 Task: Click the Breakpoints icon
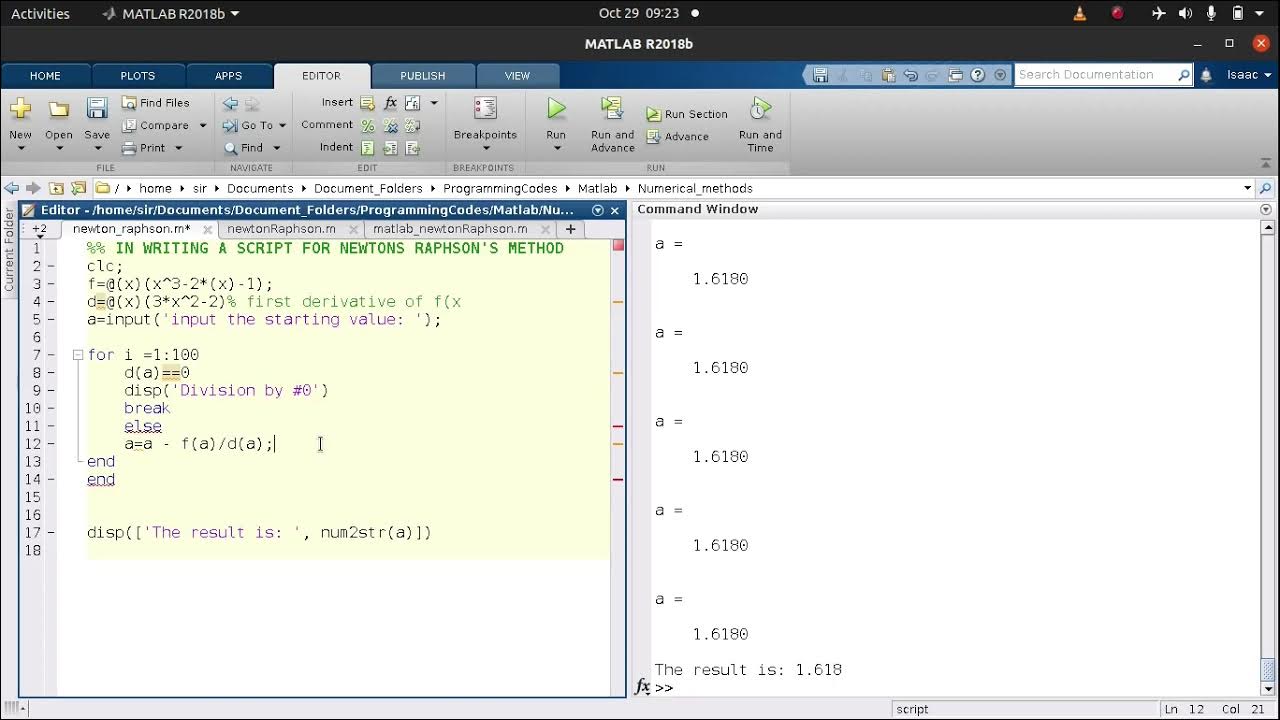[485, 109]
